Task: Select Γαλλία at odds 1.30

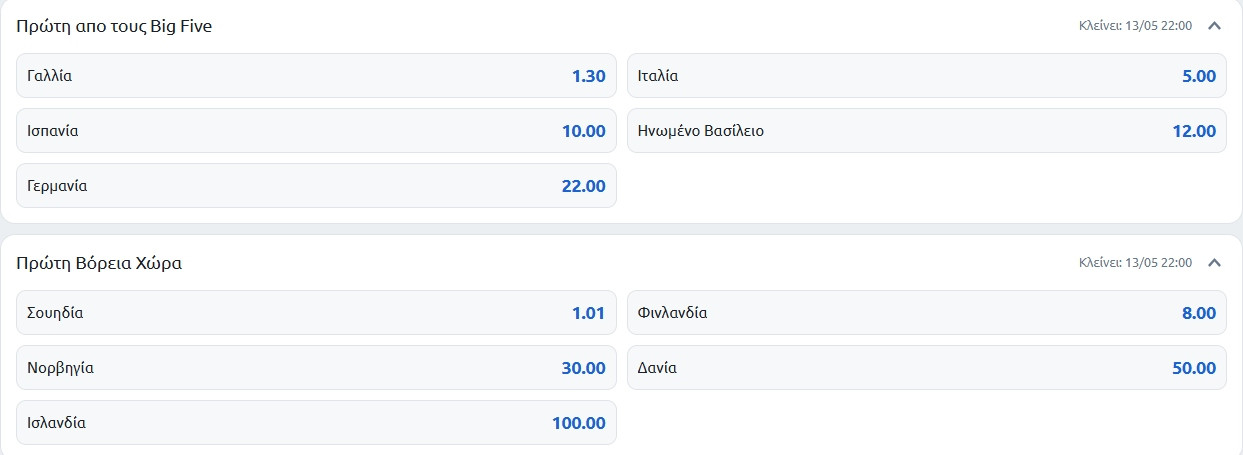Action: 316,76
